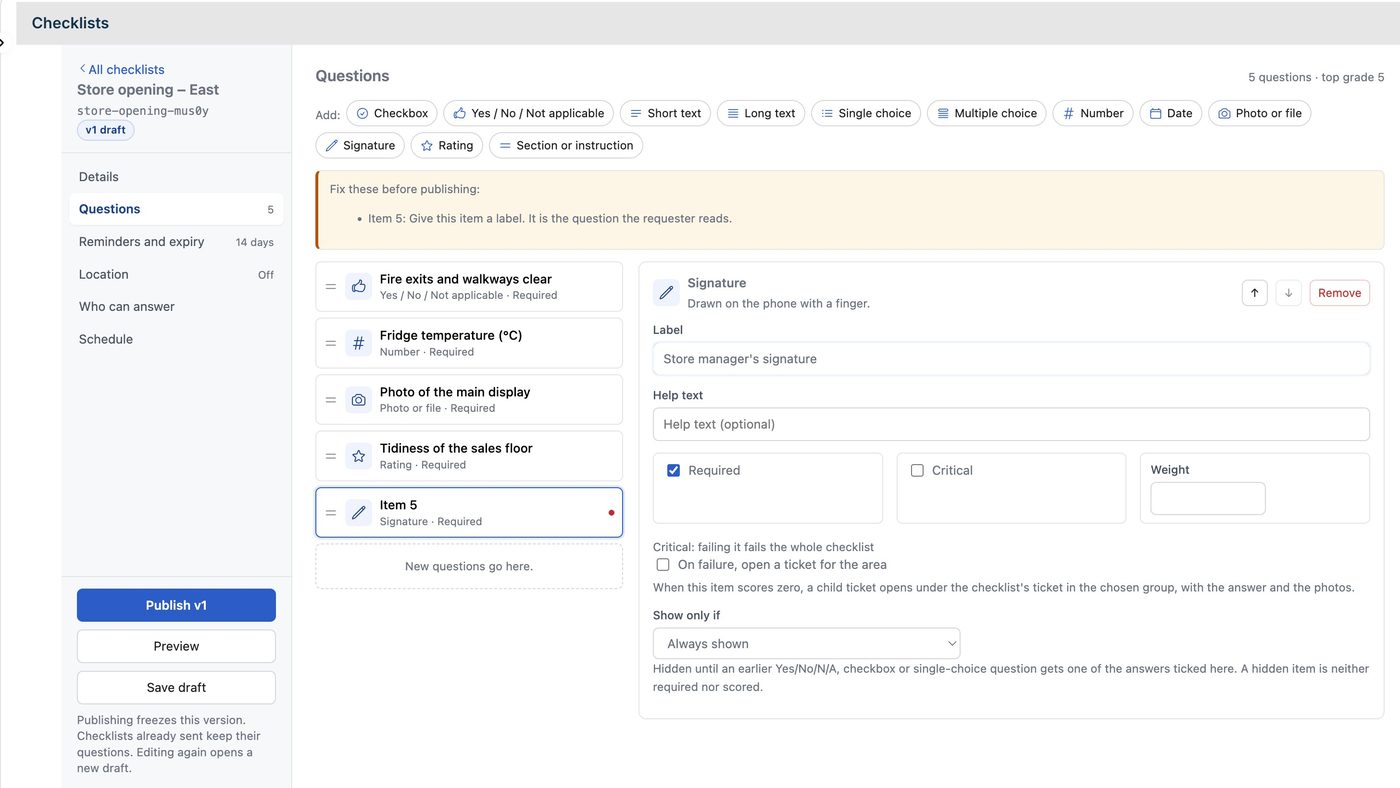This screenshot has height=788, width=1400.
Task: Enable On failure, open a ticket checkbox
Action: tap(663, 565)
